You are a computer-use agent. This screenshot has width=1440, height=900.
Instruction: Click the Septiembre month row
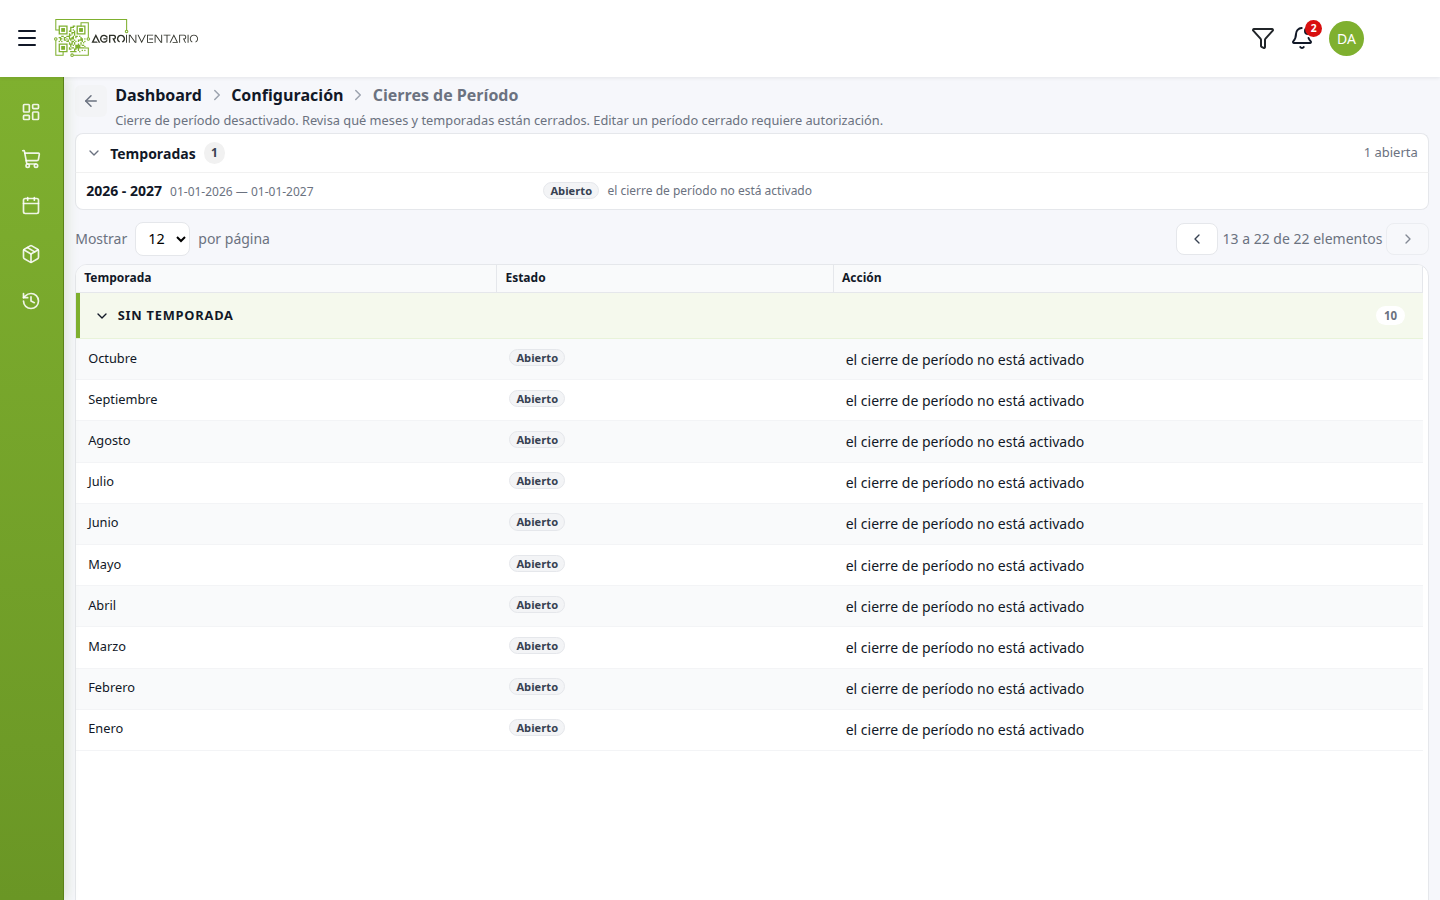749,400
